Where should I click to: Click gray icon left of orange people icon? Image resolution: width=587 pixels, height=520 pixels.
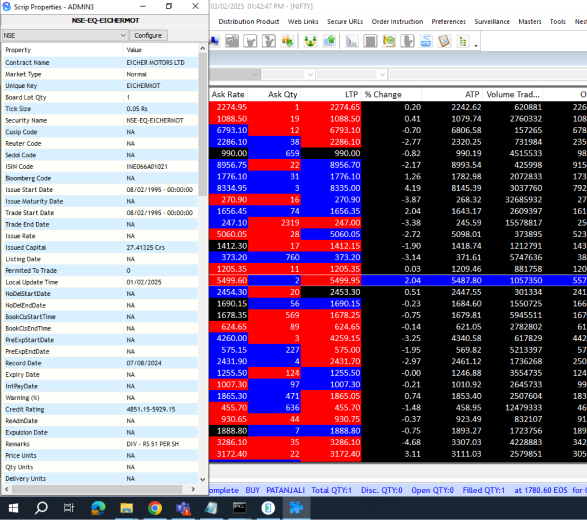(x=269, y=41)
